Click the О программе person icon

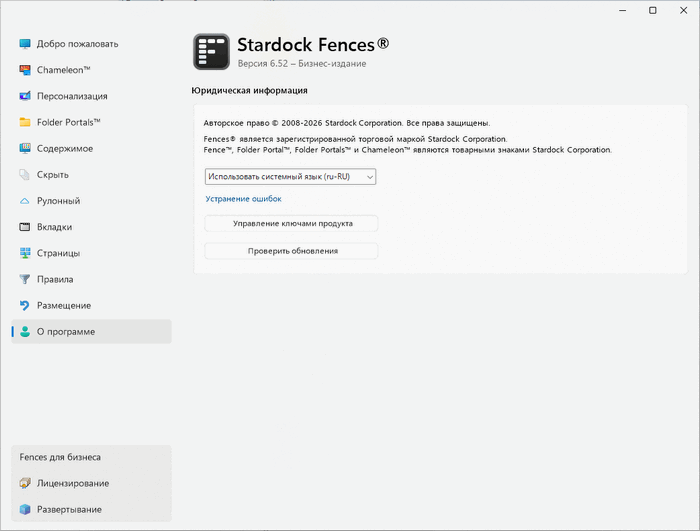25,332
